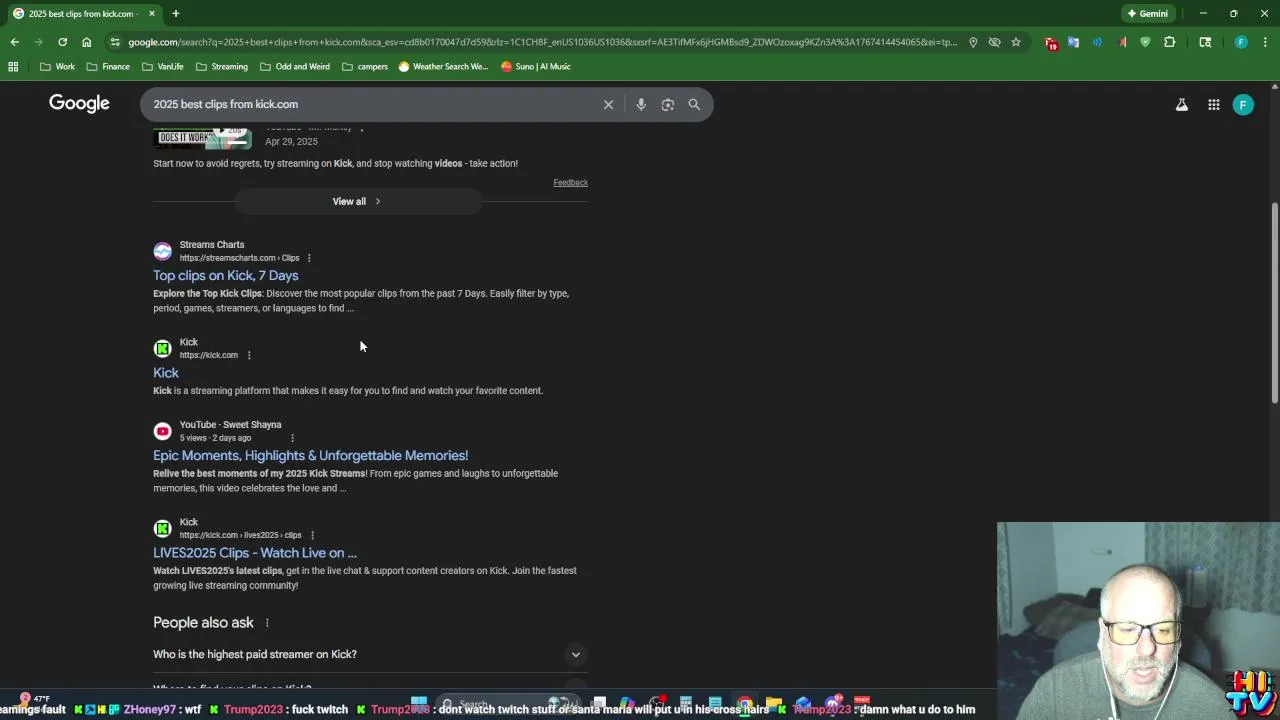Open the Work bookmark folder
This screenshot has height=720, width=1280.
(x=57, y=66)
